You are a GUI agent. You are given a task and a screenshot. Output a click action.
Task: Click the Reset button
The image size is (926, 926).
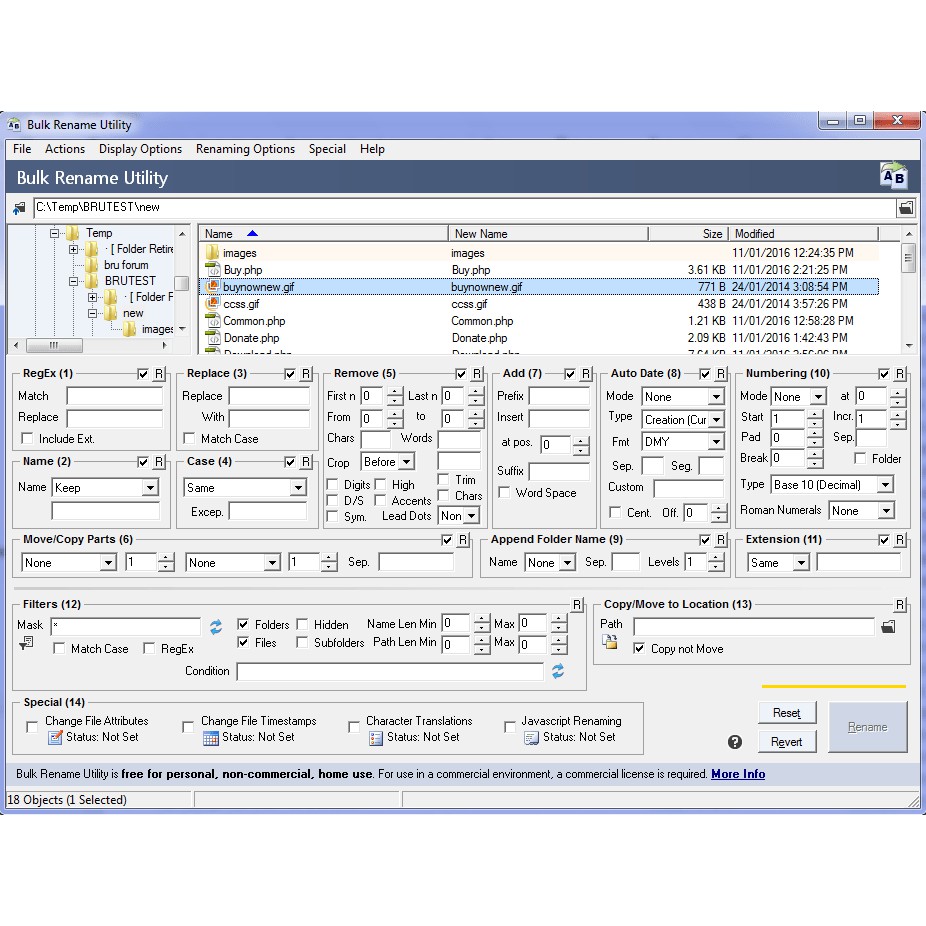coord(787,713)
